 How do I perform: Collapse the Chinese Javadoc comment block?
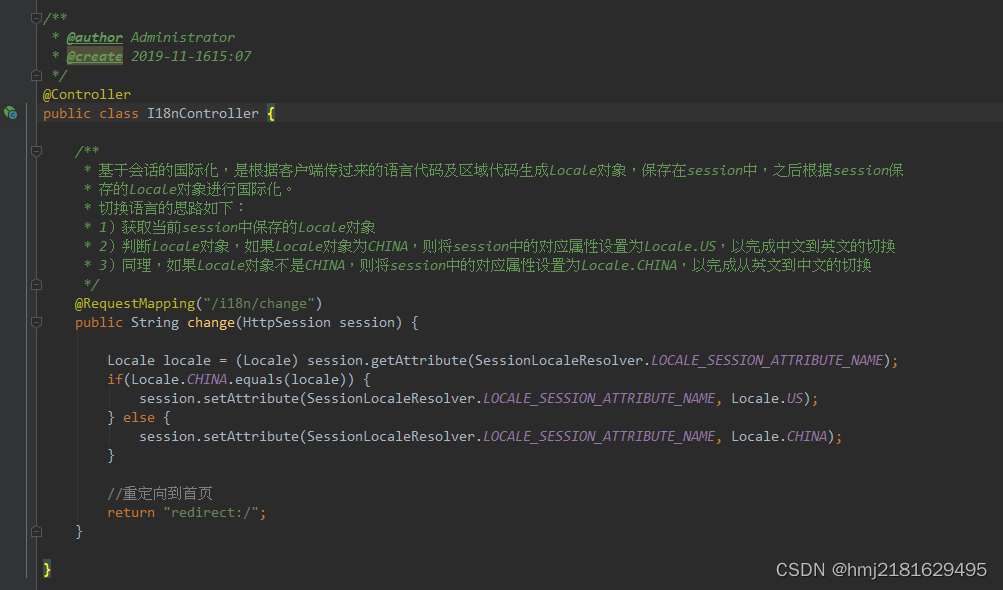point(36,151)
